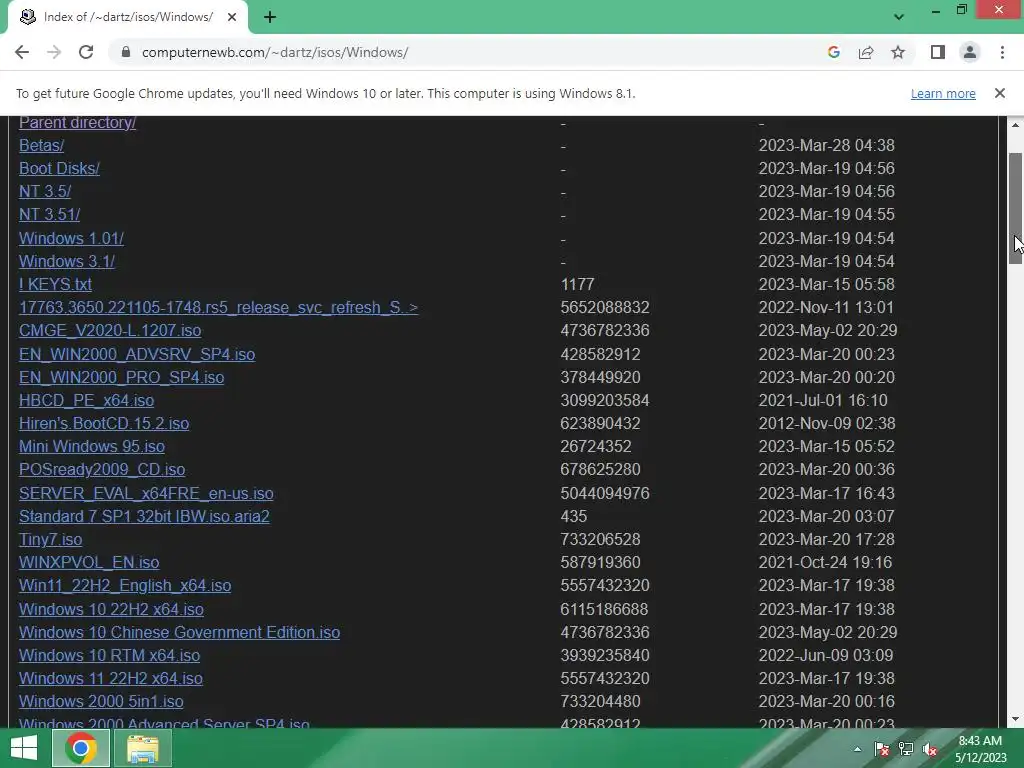Download POSready2009_CD.iso

pos(102,470)
